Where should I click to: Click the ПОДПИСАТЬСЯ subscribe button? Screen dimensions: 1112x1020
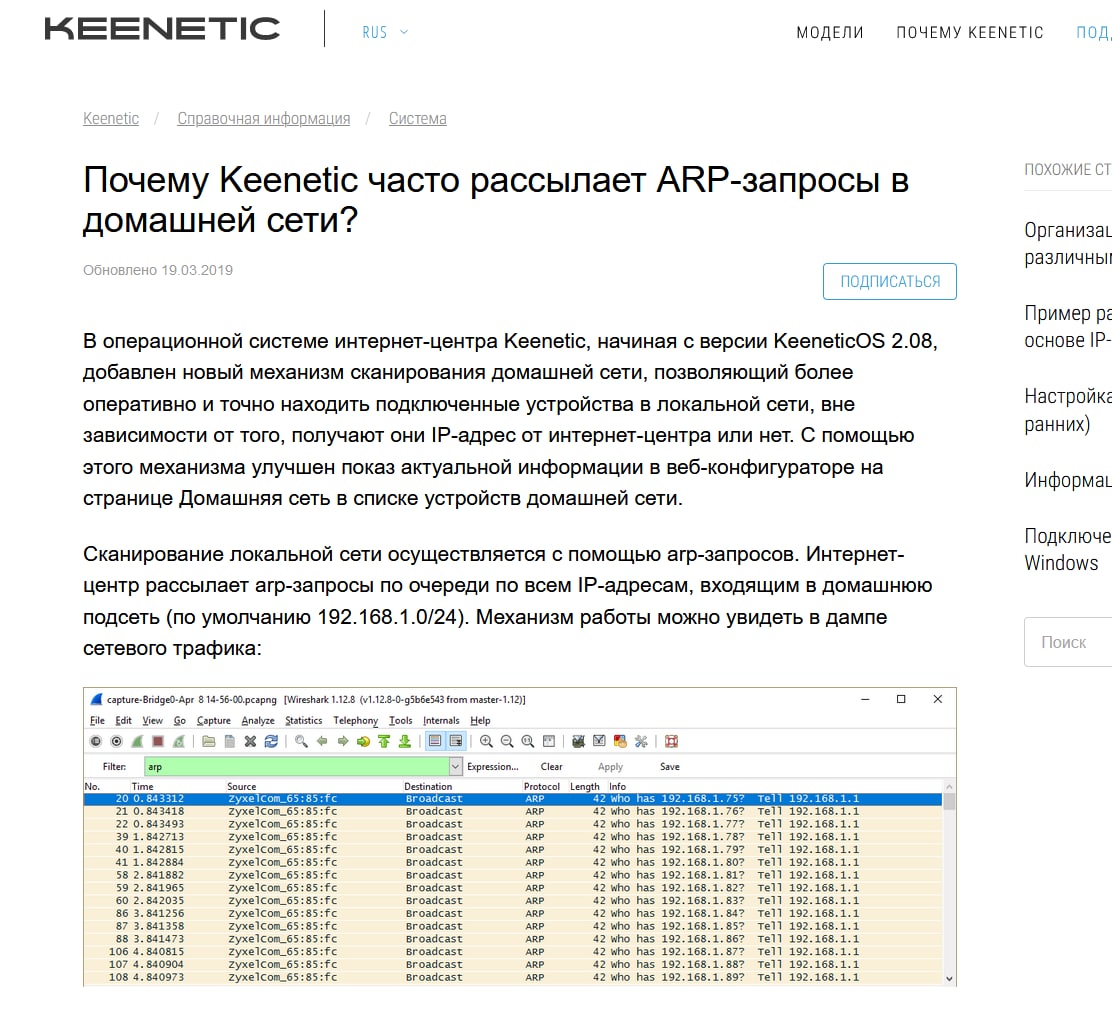tap(889, 282)
